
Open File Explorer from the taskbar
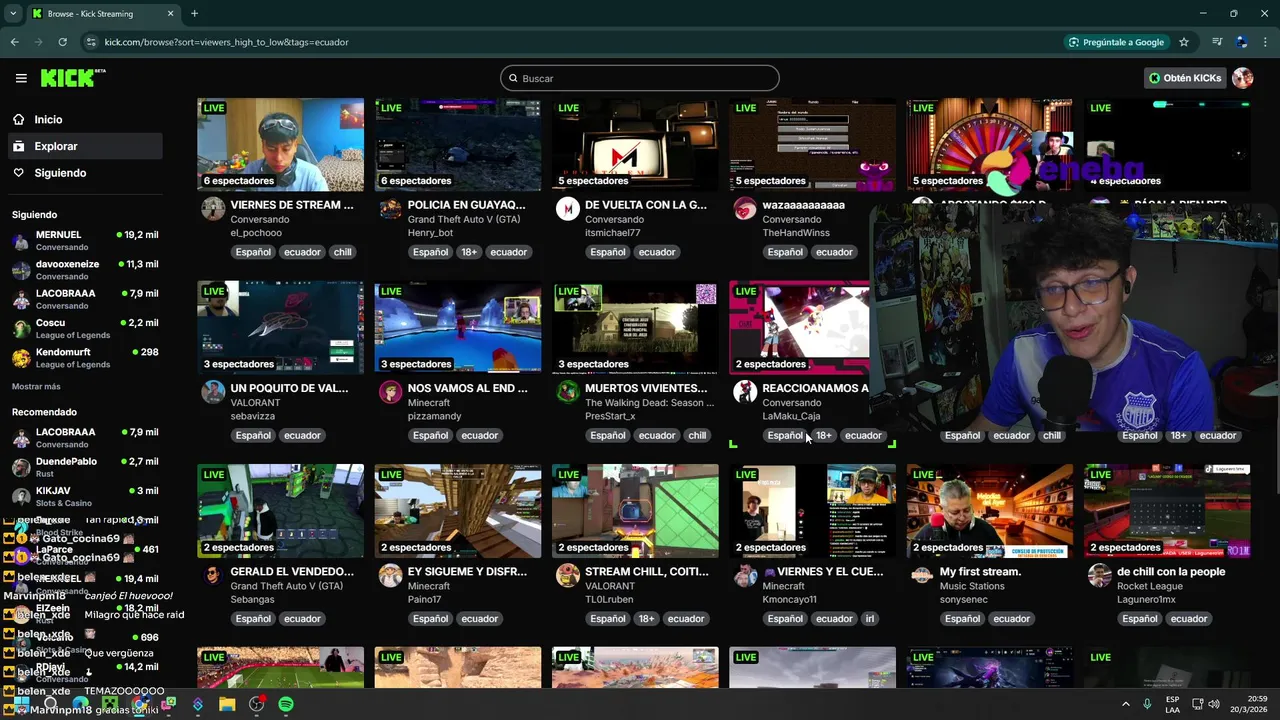click(227, 704)
